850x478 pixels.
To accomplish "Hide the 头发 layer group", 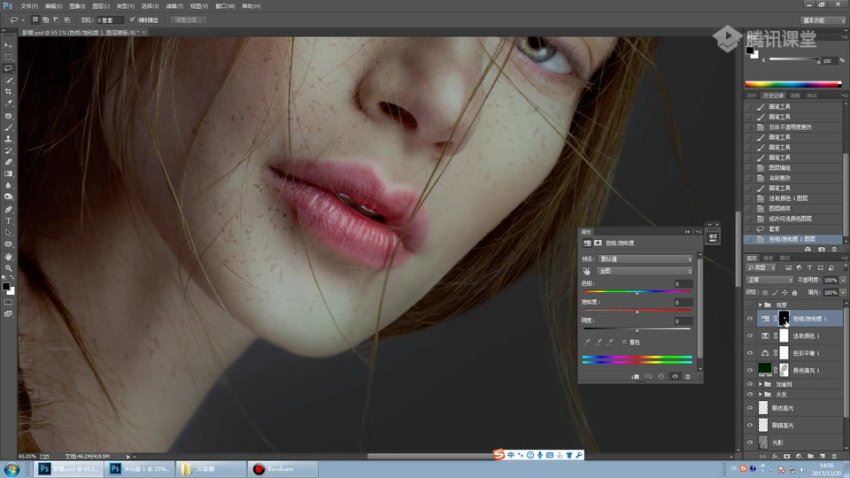I will (x=750, y=395).
